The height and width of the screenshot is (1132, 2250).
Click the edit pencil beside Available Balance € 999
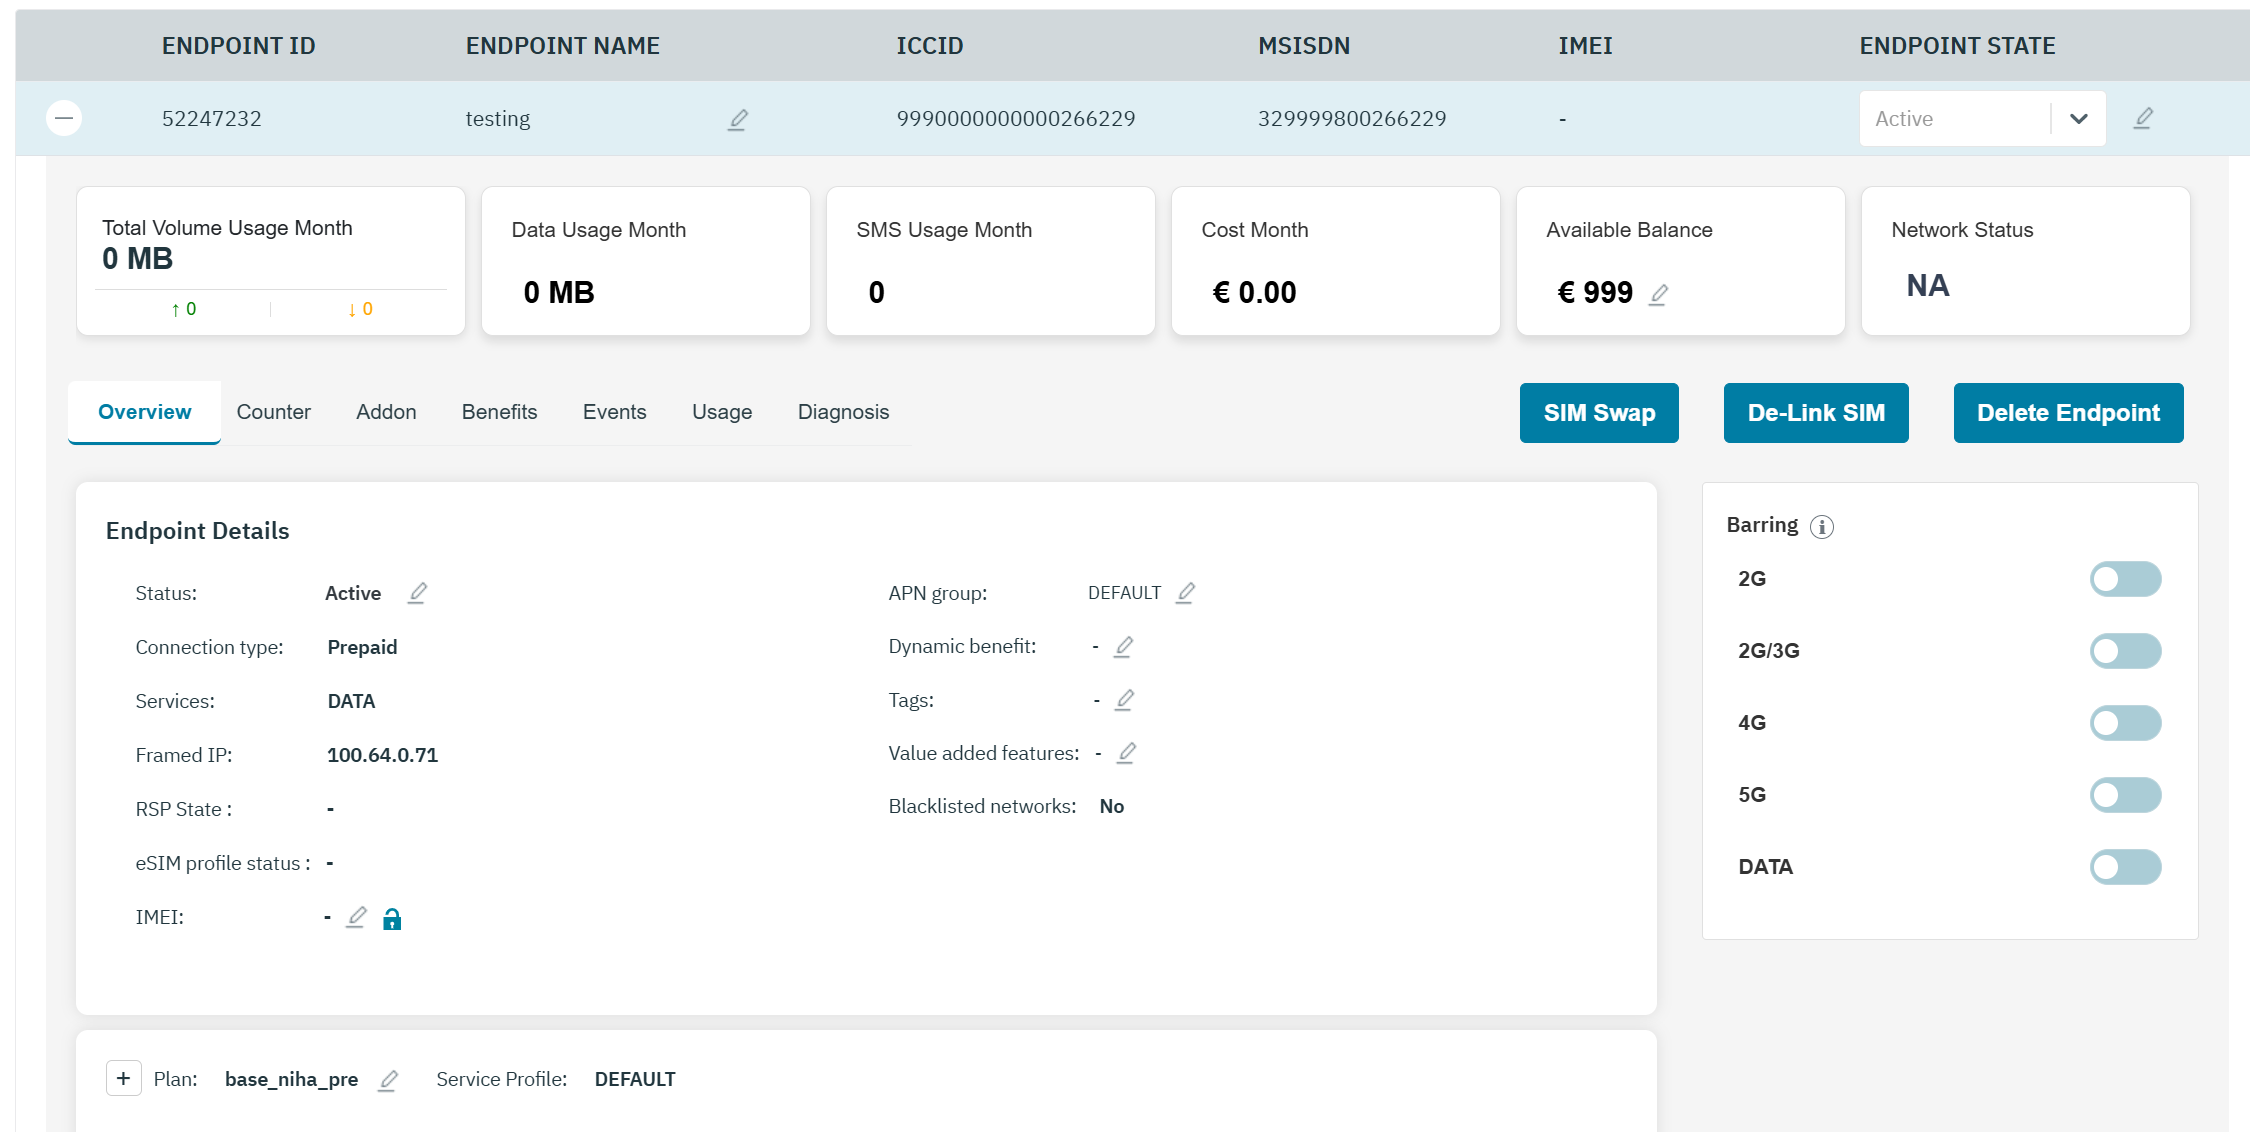click(1659, 294)
